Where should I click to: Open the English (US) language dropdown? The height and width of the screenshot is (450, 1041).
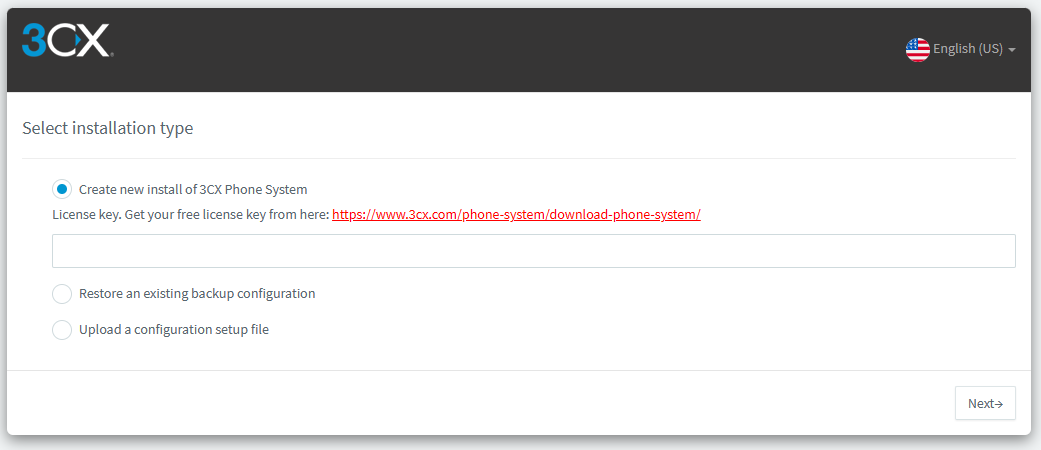click(961, 50)
